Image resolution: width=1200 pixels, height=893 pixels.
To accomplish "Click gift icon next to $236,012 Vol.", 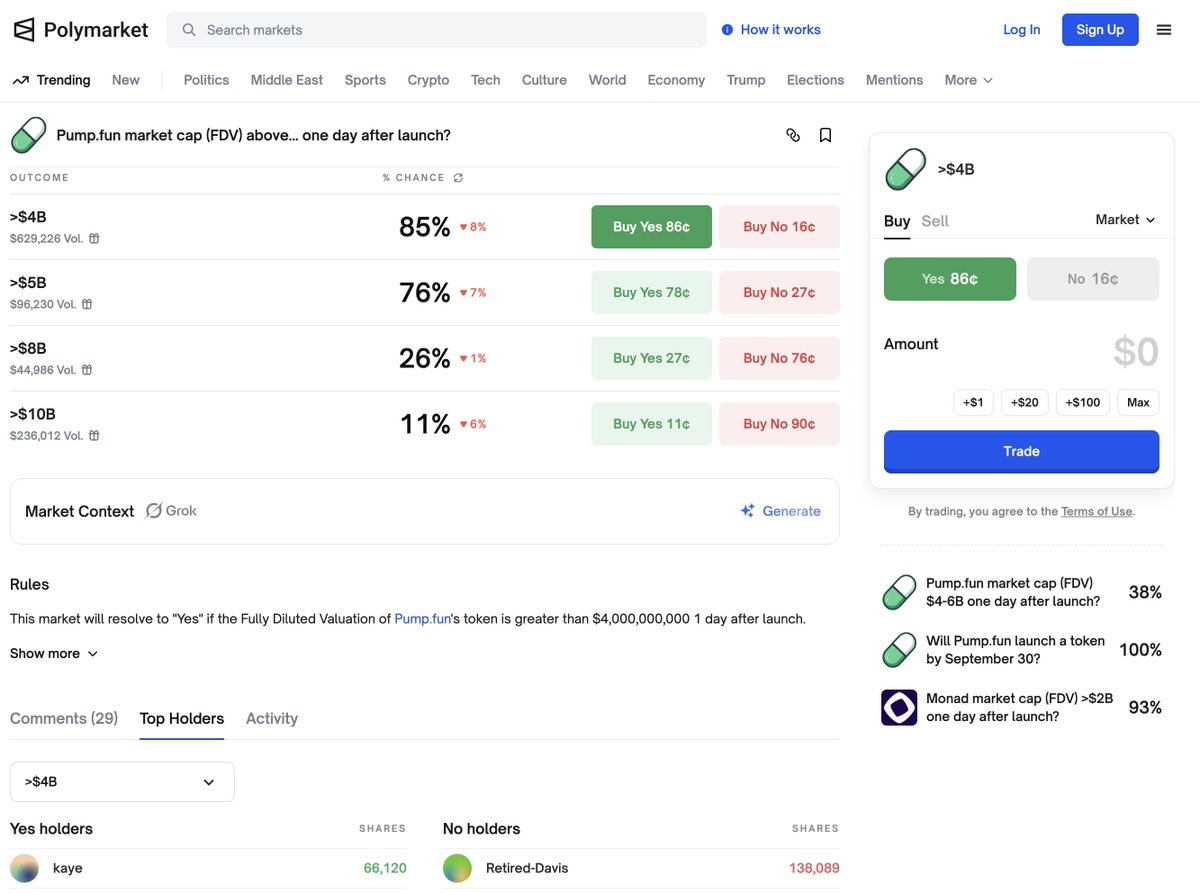I will [94, 436].
